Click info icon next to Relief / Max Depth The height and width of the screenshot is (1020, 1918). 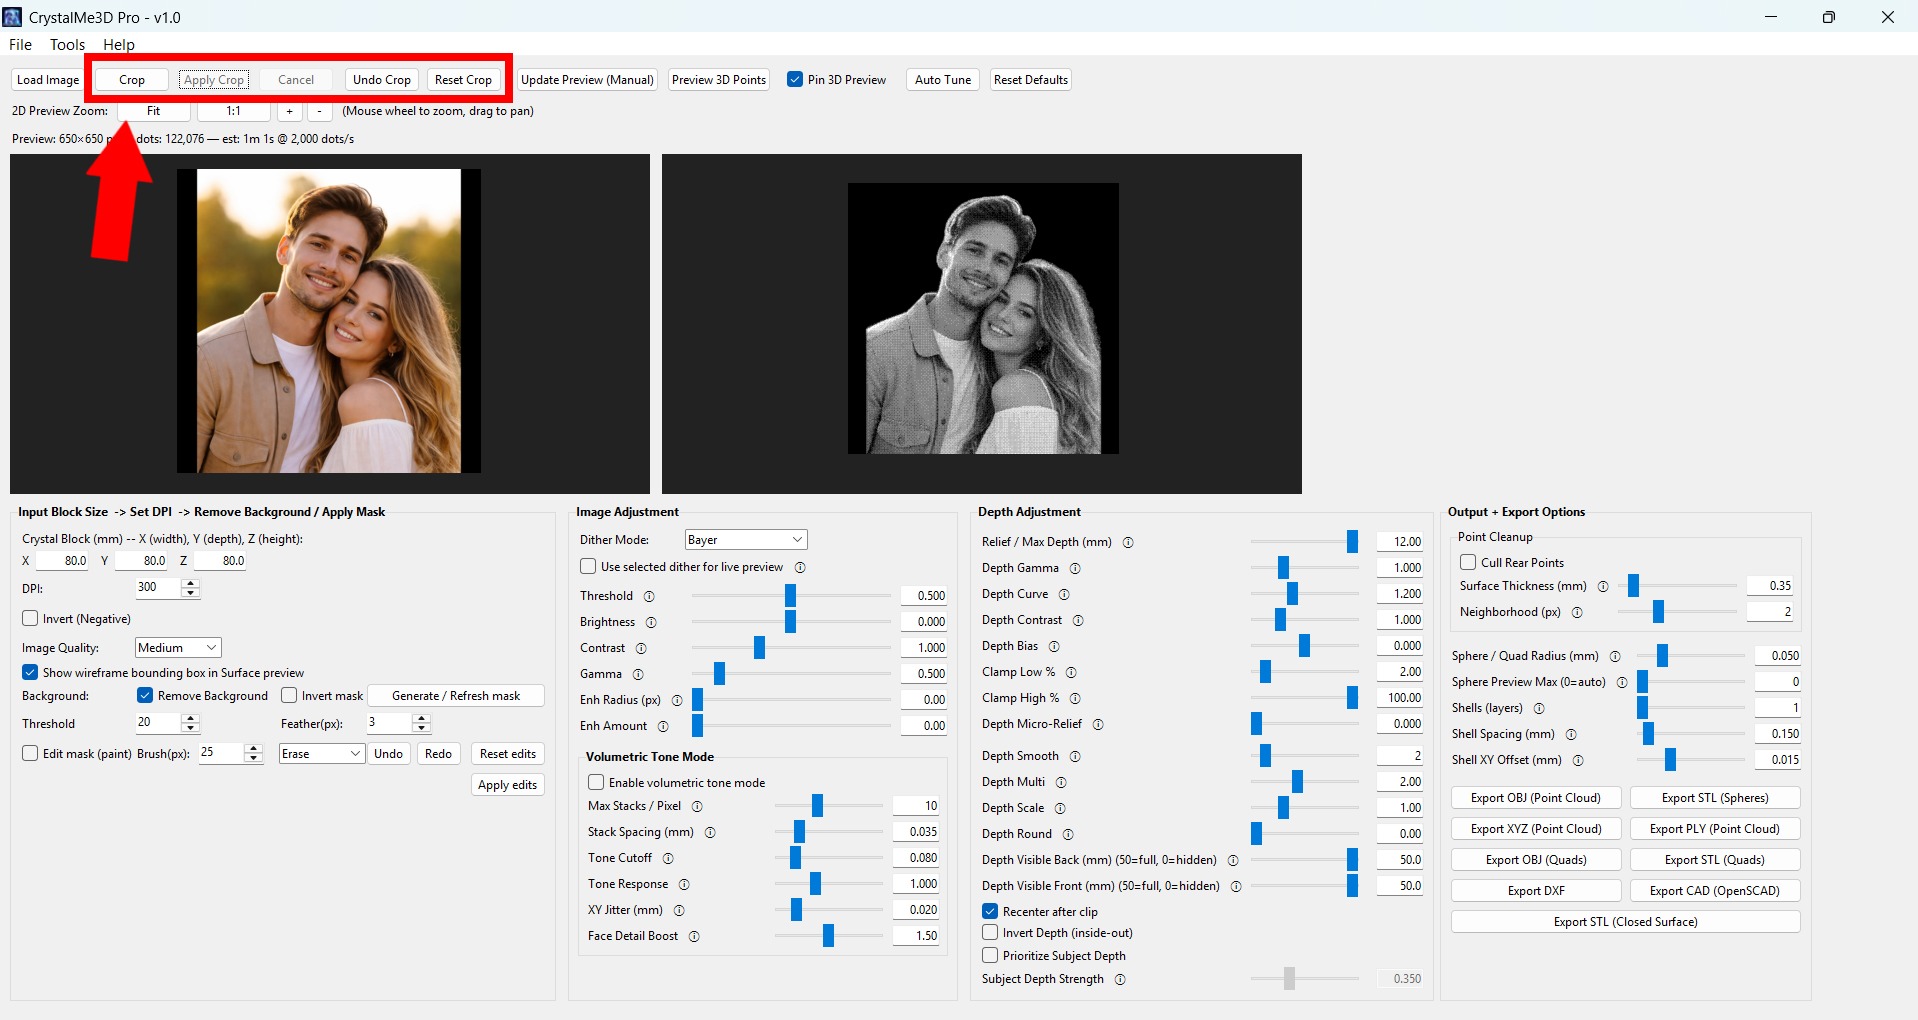(1128, 542)
